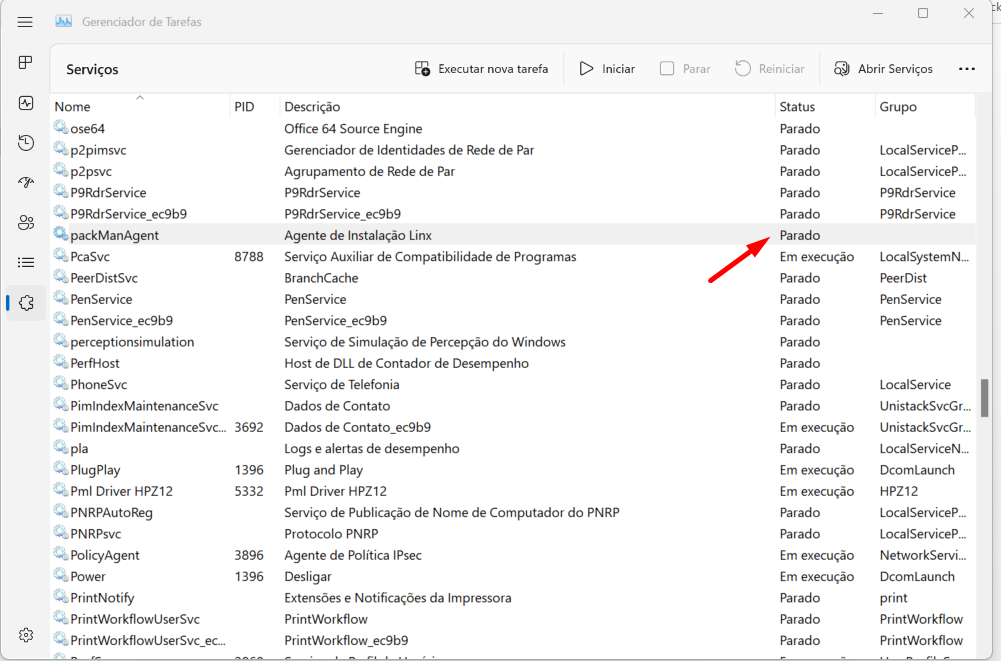Click description Agente de Instalação Linx
1001x661 pixels.
pyautogui.click(x=358, y=236)
